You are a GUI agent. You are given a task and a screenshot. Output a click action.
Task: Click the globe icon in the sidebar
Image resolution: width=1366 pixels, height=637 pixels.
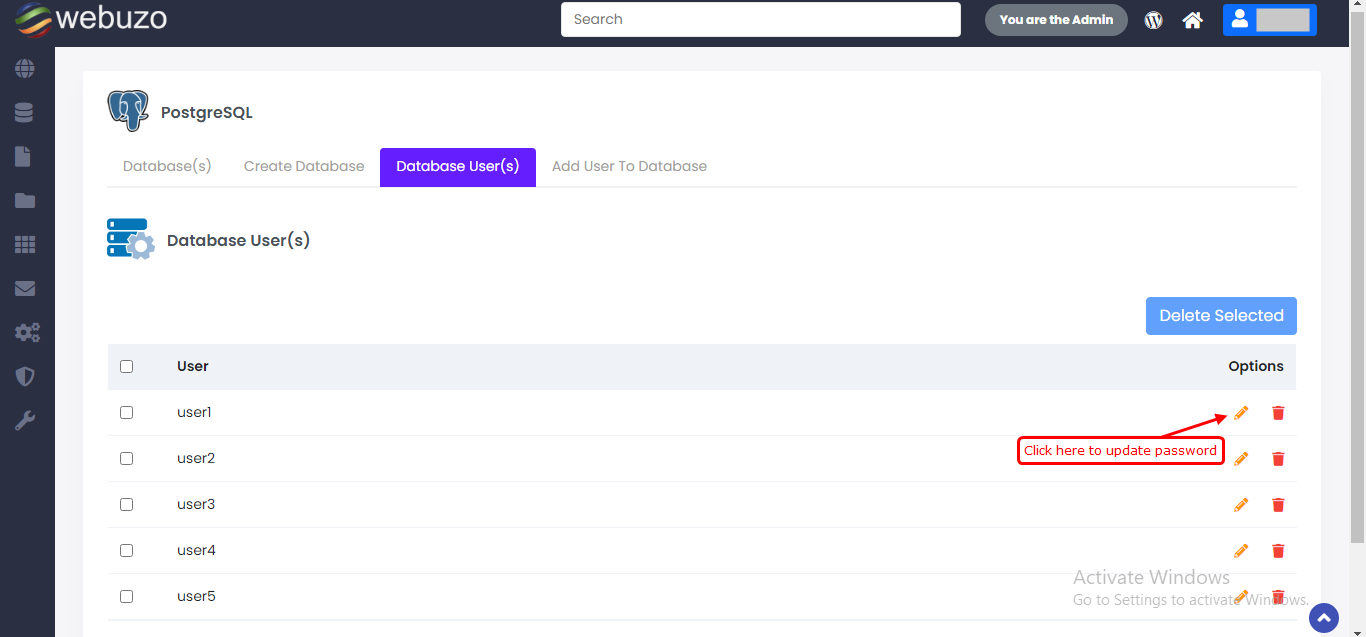(x=25, y=69)
